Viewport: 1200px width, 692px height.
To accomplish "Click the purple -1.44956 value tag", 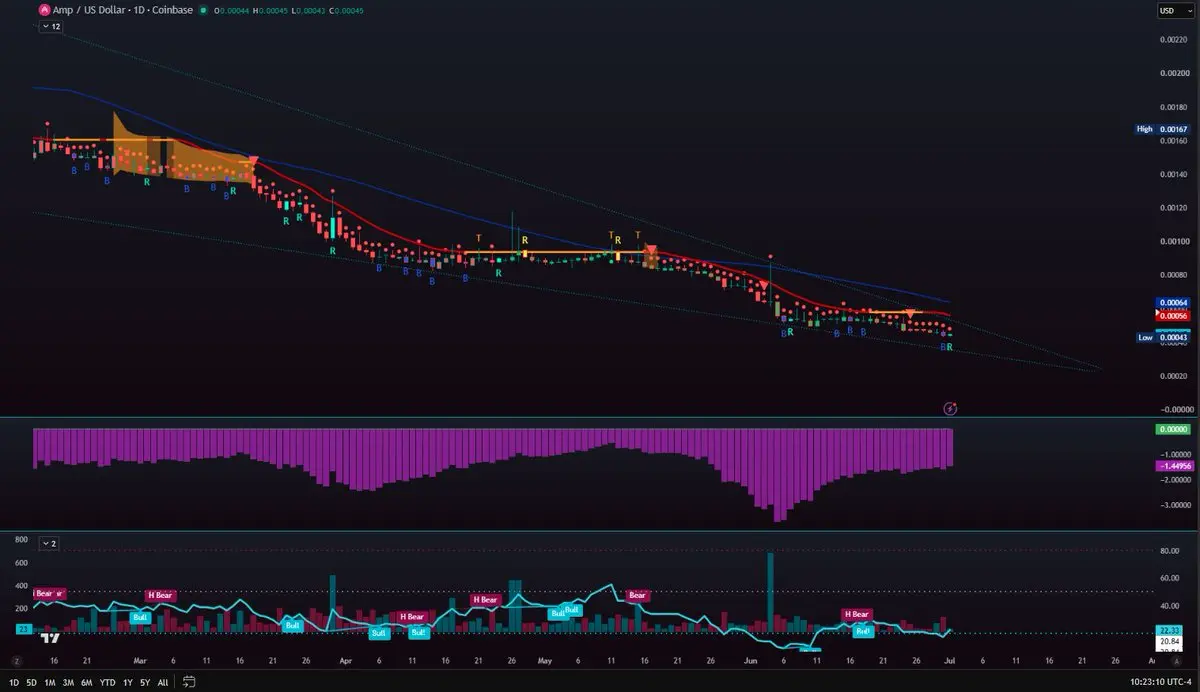I will tap(1174, 466).
